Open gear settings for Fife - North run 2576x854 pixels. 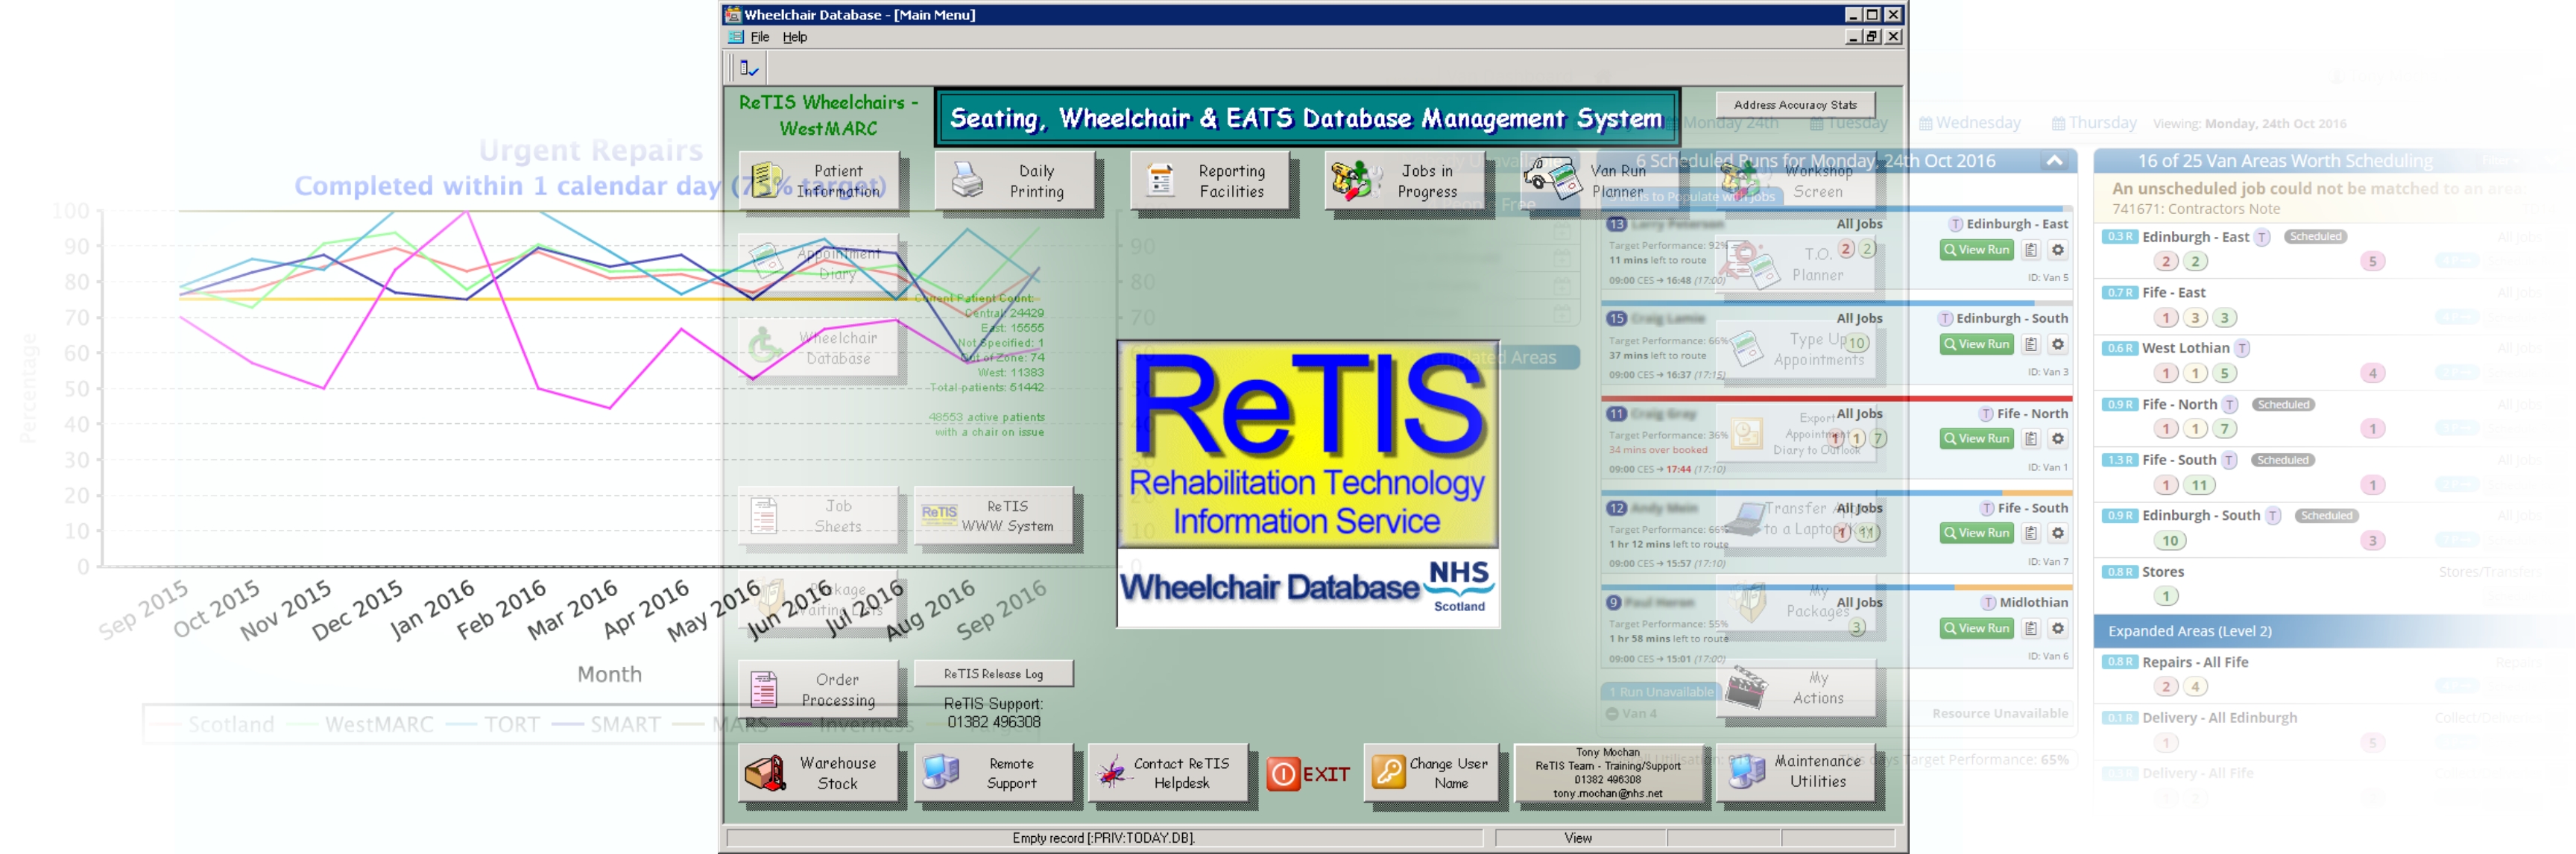[x=2057, y=438]
